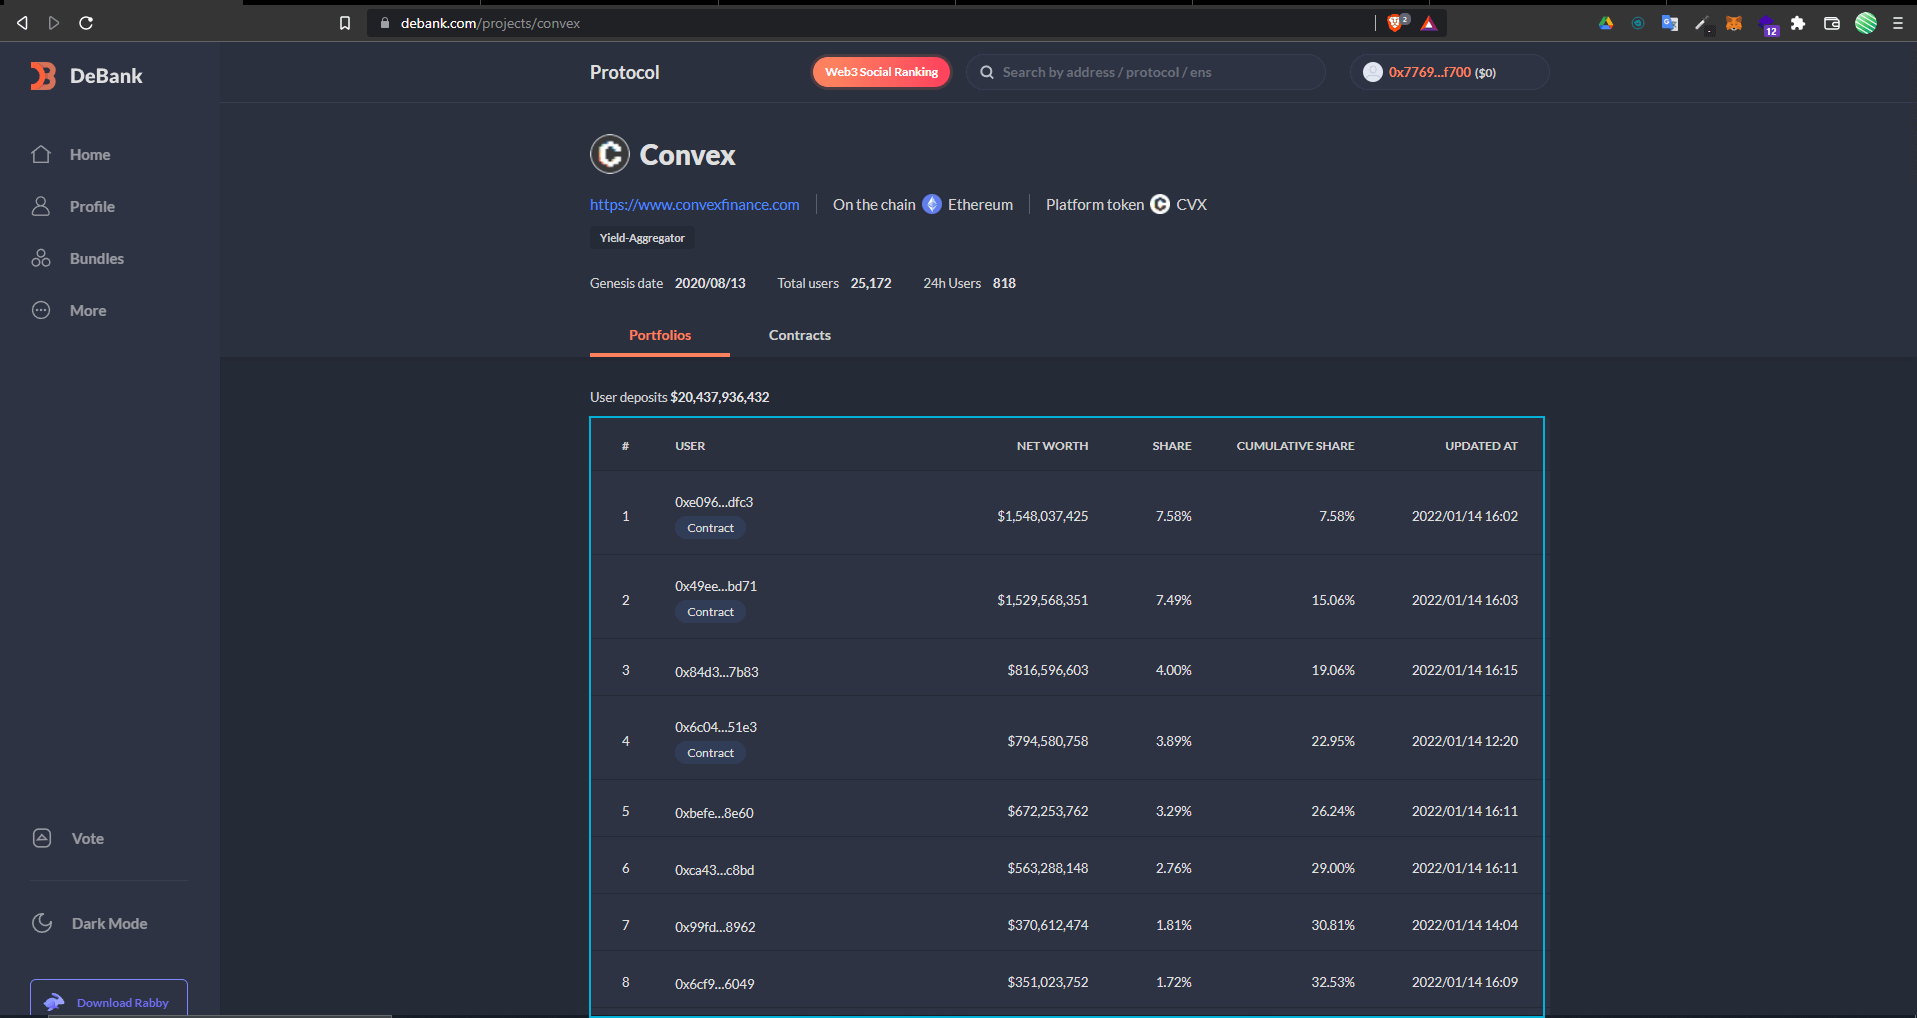1917x1018 pixels.
Task: Open user 0xe096...dfc3 profile
Action: click(x=713, y=502)
